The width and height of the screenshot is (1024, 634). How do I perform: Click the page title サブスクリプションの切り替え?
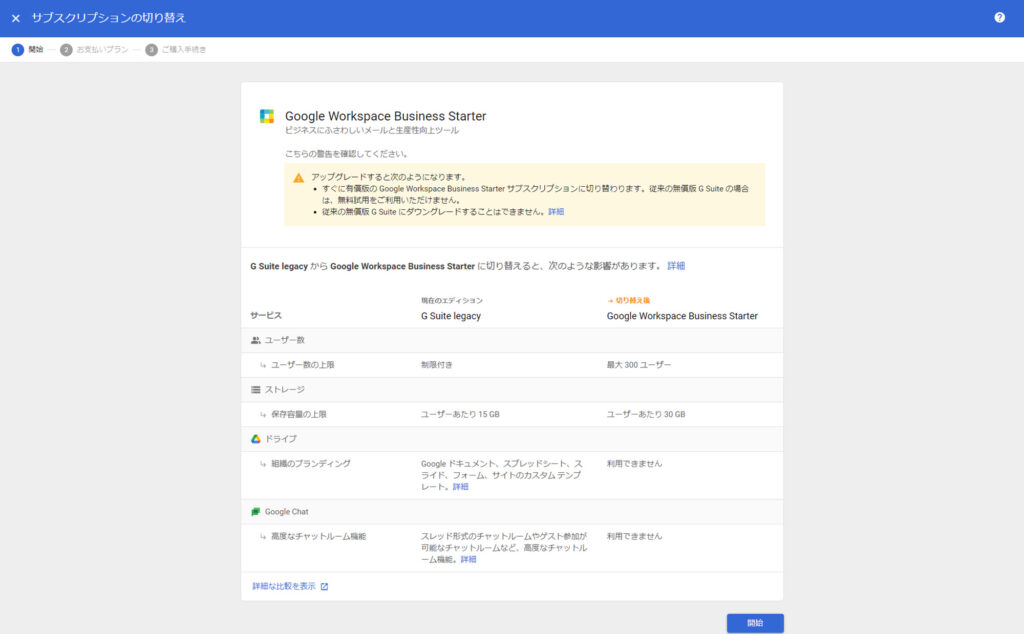coord(109,18)
